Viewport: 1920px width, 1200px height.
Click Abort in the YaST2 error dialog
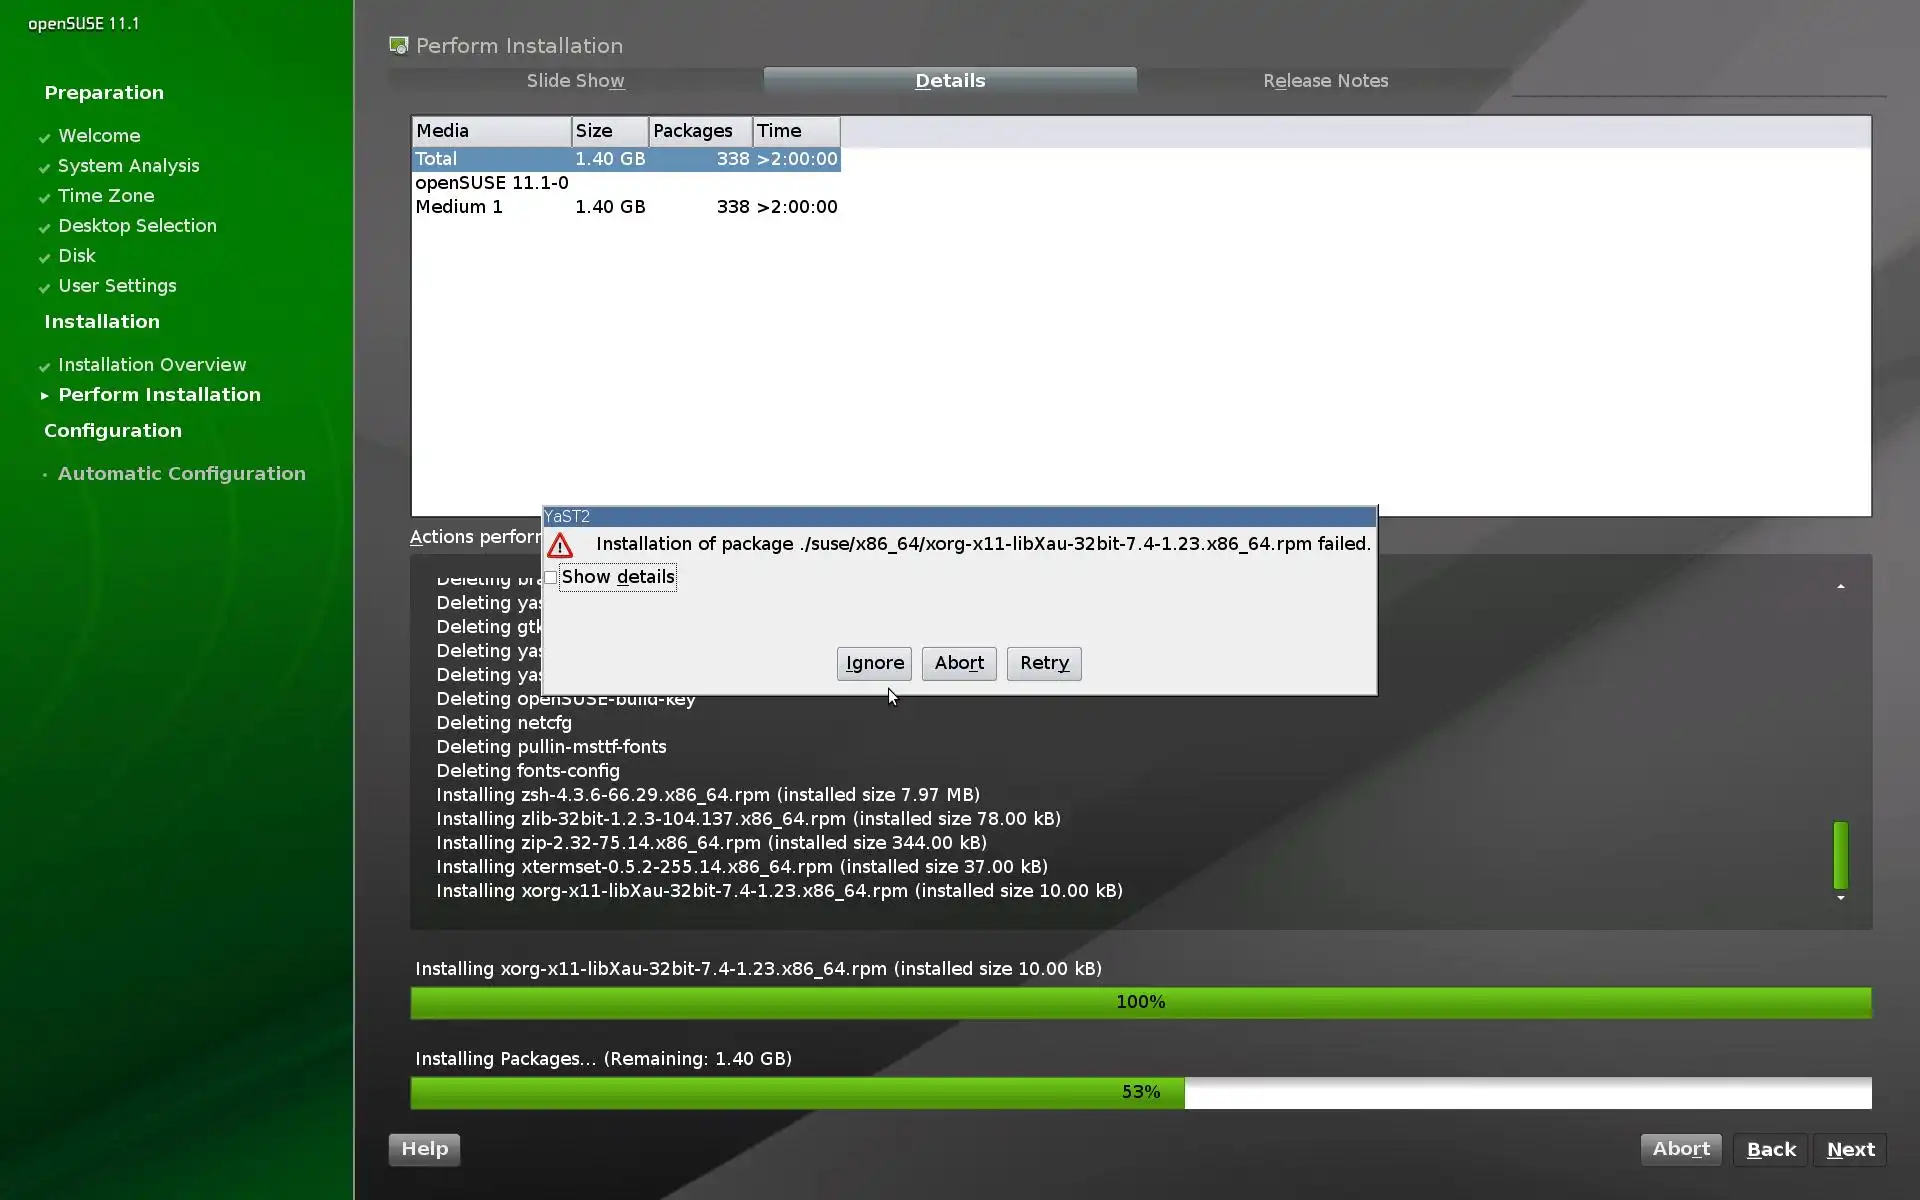[958, 663]
